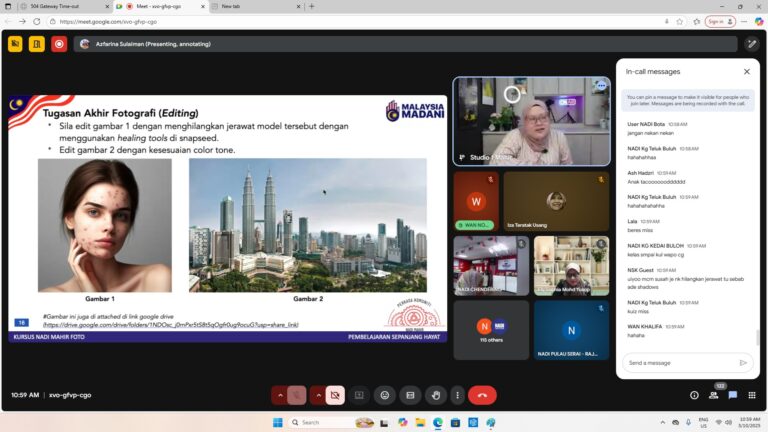Raise hand in the meeting
768x432 pixels.
(435, 395)
